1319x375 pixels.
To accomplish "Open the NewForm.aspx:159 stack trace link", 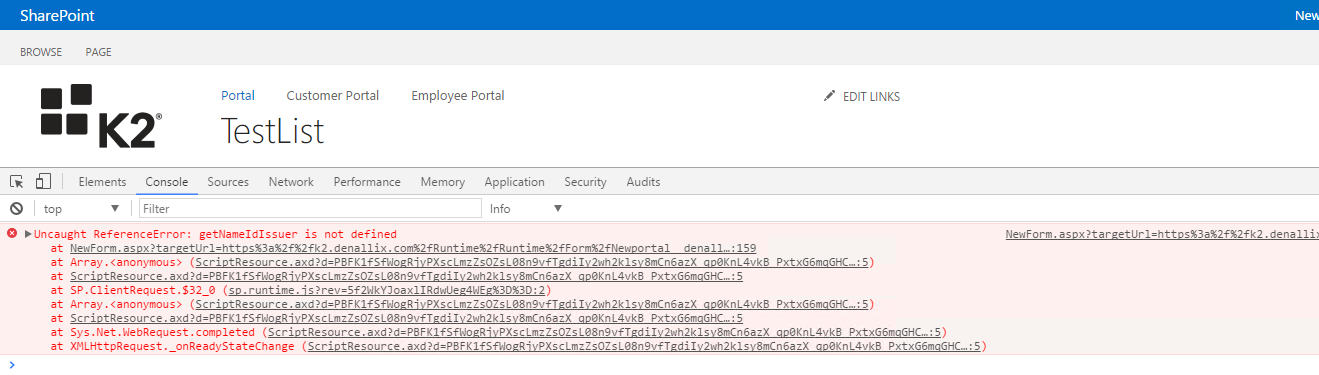I will pos(413,248).
